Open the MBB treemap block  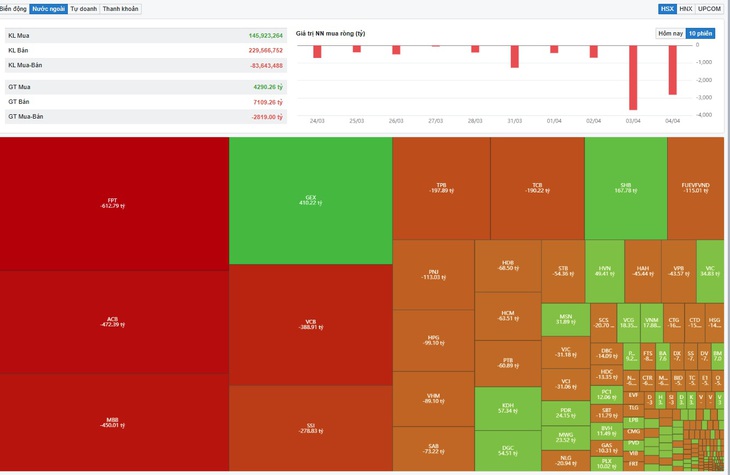[114, 422]
